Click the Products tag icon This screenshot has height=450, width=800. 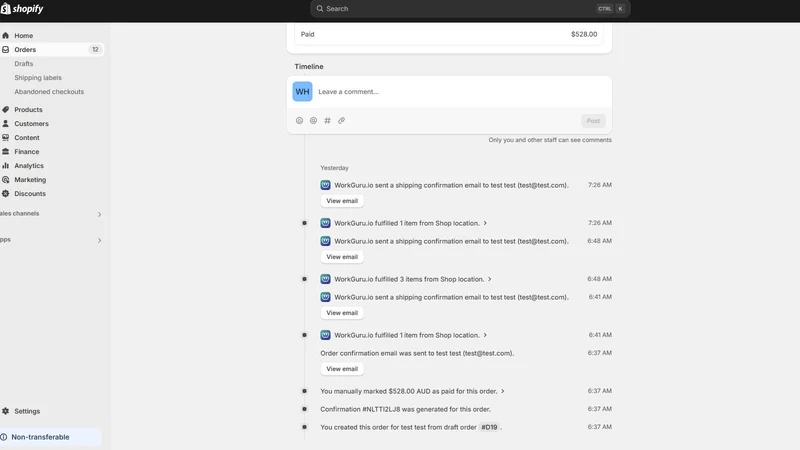(x=6, y=110)
